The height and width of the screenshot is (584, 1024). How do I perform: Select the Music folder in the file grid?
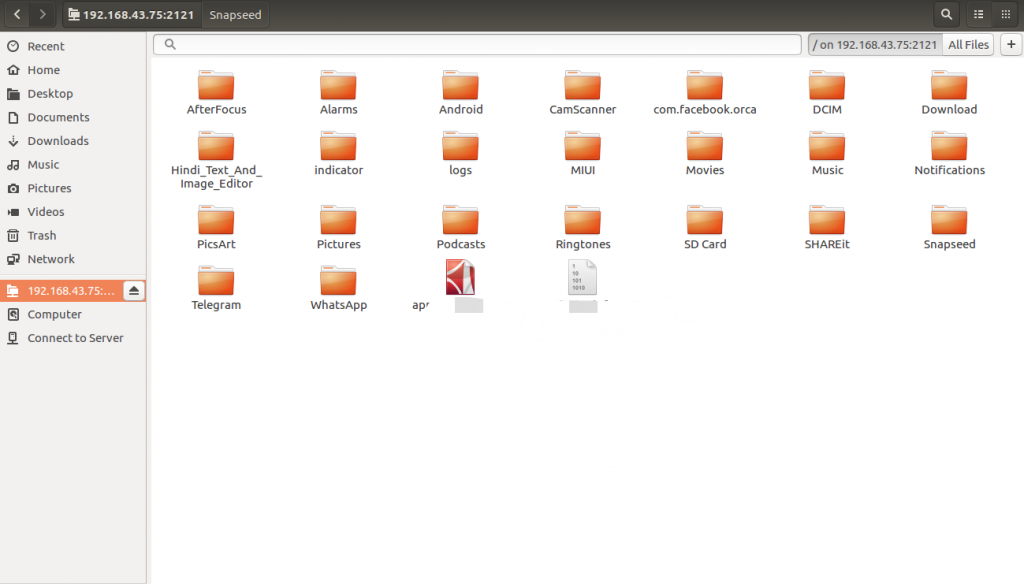[x=827, y=154]
